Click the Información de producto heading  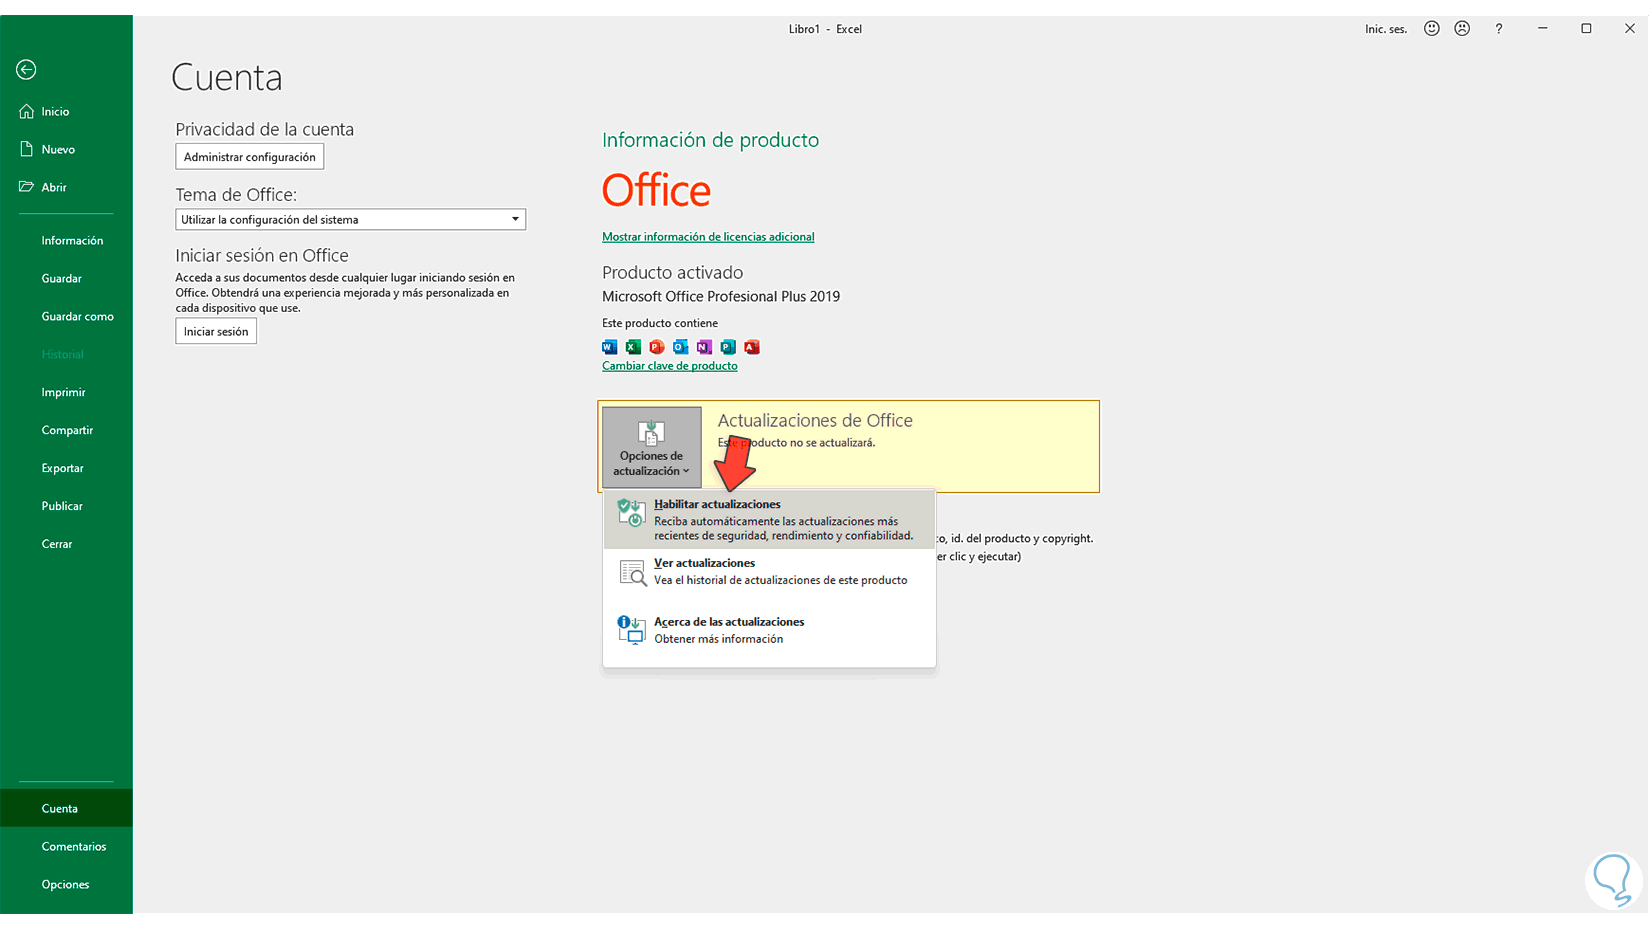(x=710, y=140)
